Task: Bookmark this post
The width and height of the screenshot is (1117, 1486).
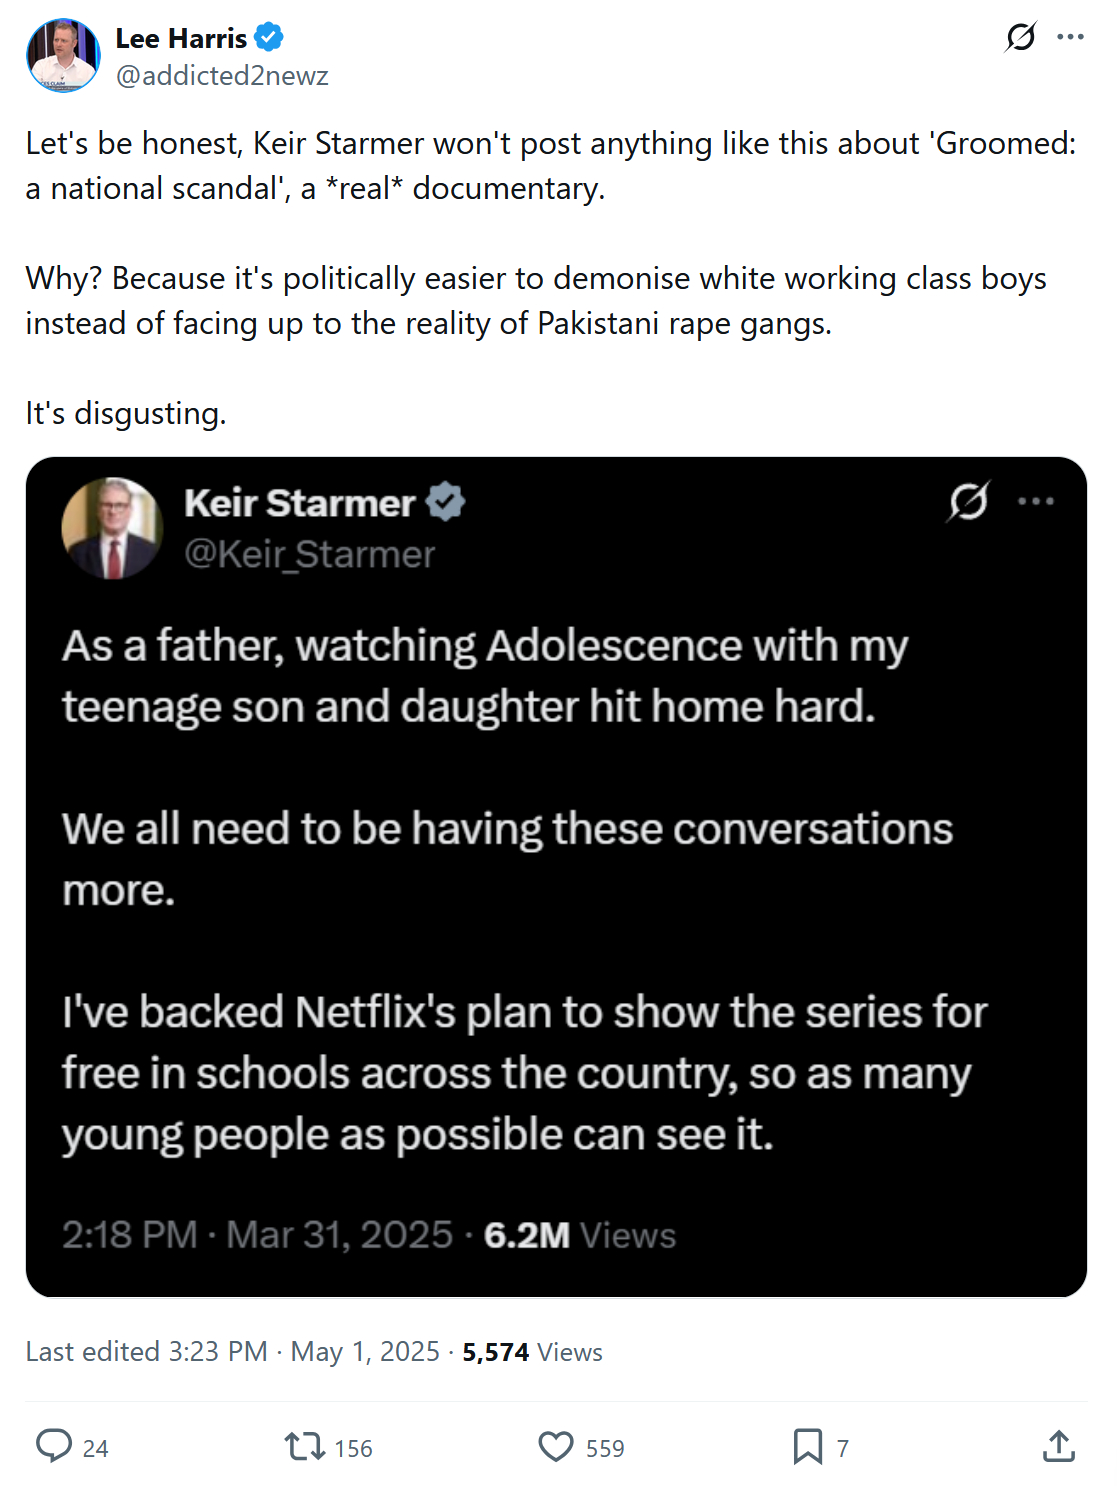Action: coord(807,1446)
